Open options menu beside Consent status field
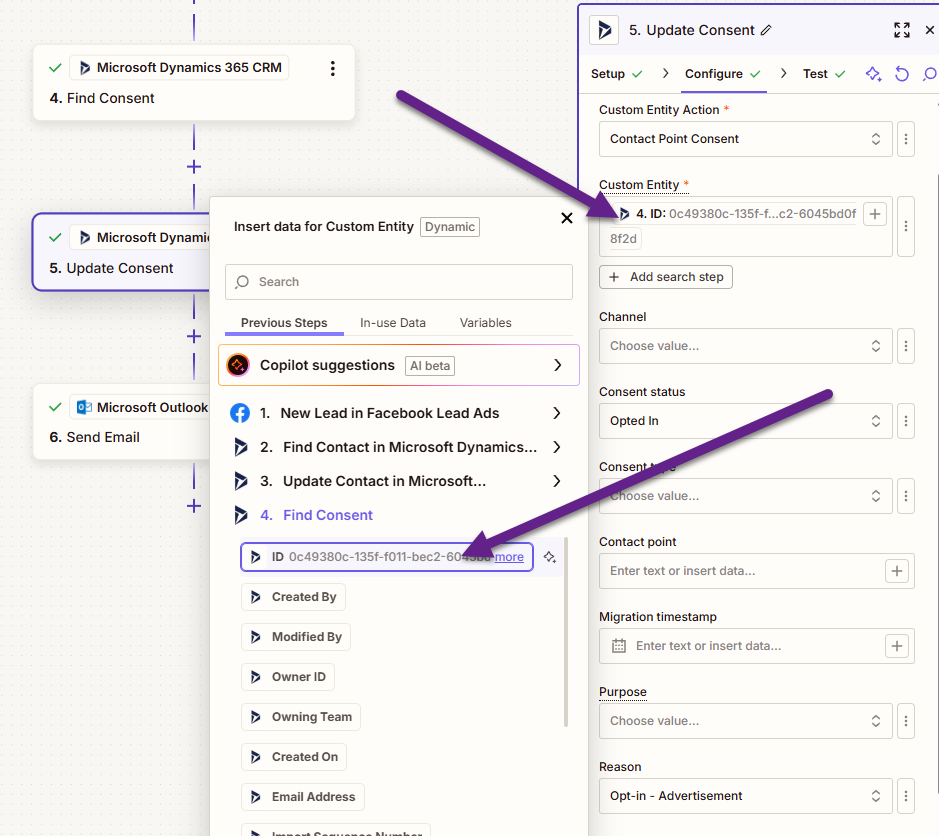The height and width of the screenshot is (836, 939). click(905, 421)
